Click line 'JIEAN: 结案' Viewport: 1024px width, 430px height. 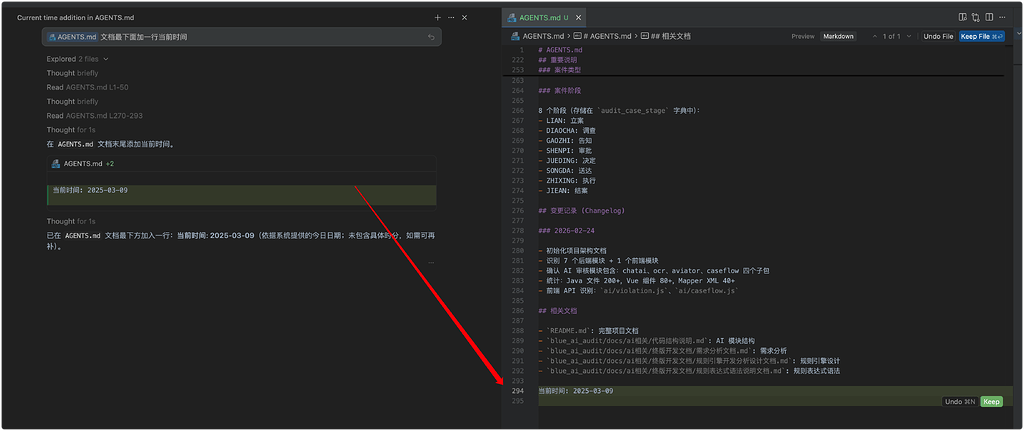coord(563,191)
